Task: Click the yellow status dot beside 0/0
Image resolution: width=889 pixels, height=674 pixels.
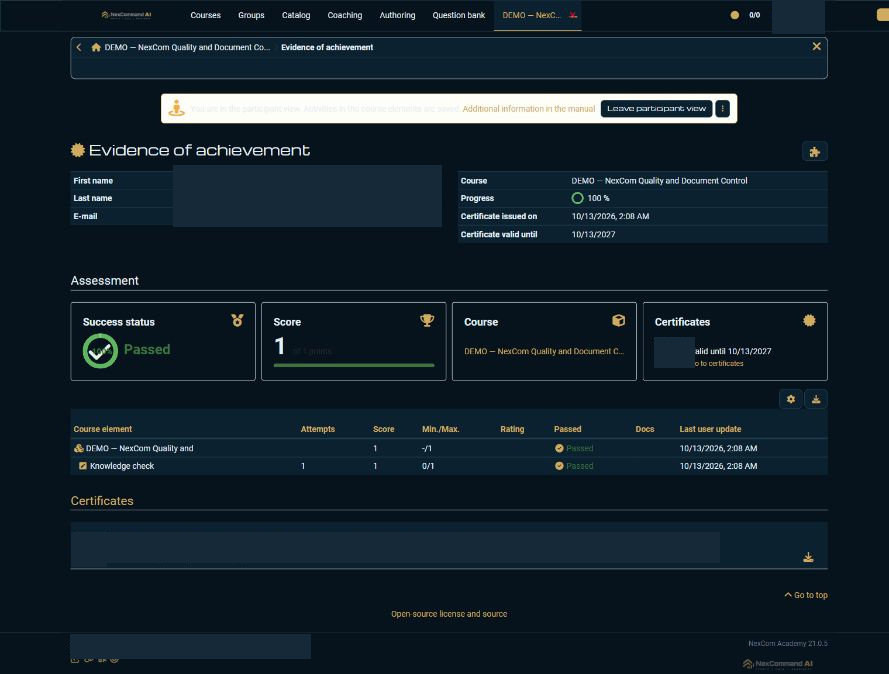Action: coord(735,15)
